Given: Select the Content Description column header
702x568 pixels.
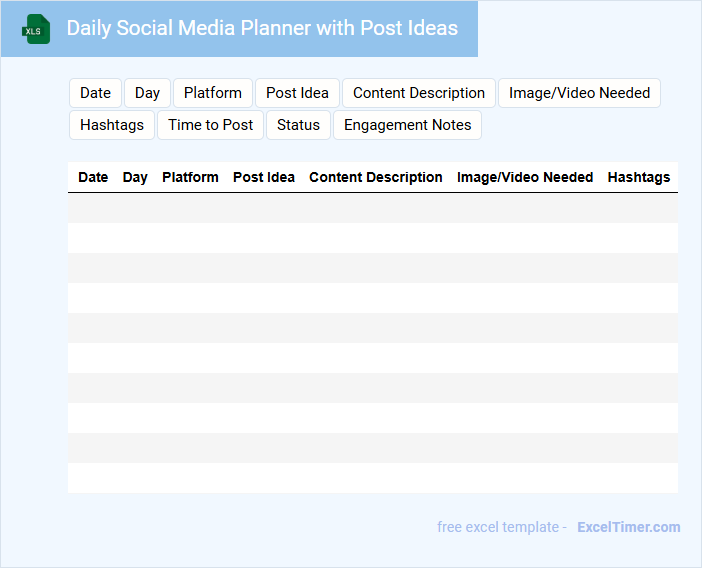Looking at the screenshot, I should [376, 177].
